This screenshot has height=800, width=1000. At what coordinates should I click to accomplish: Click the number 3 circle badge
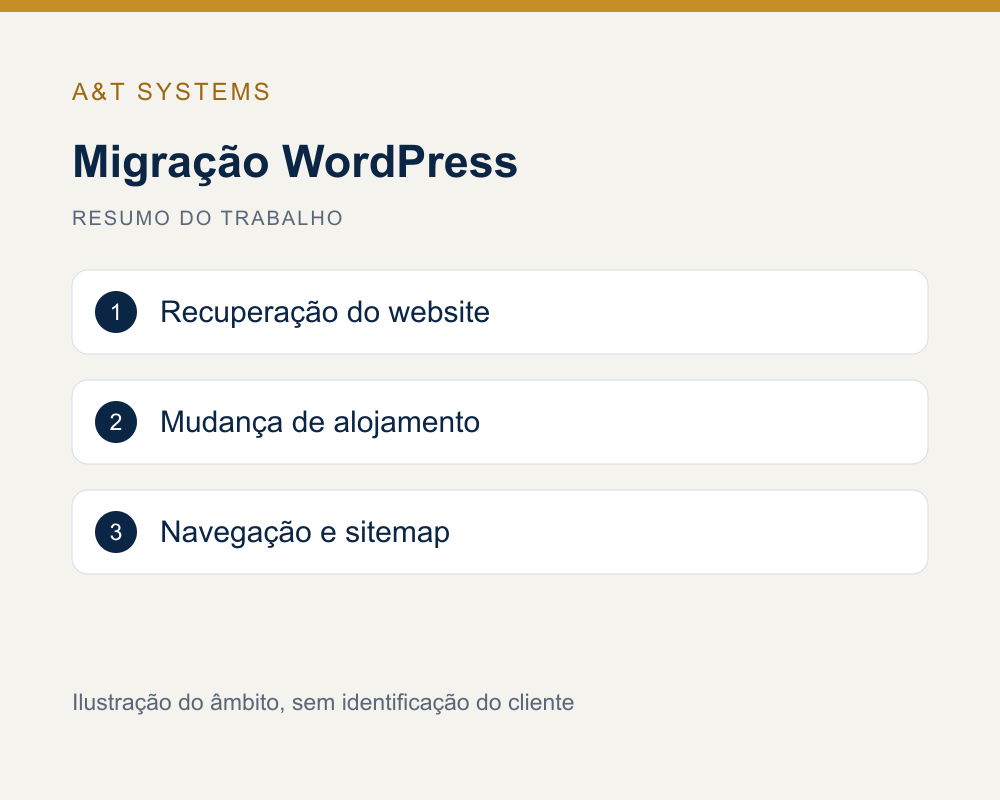(116, 532)
